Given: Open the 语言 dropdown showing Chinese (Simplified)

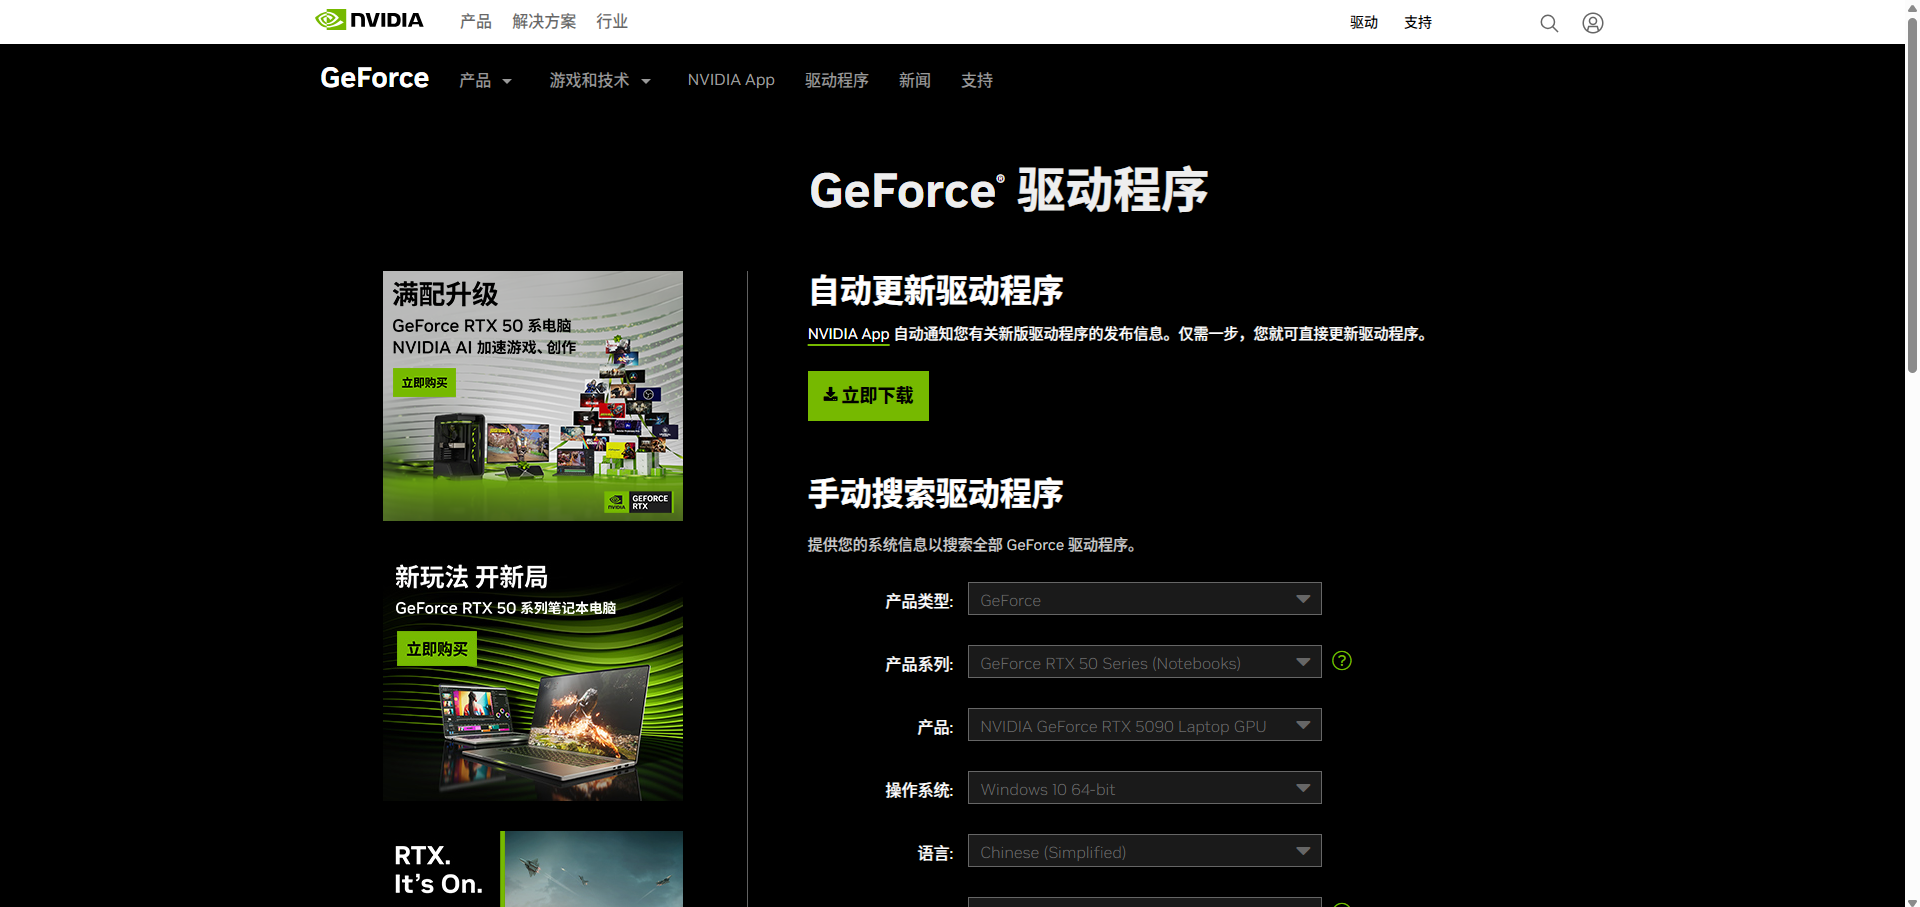Looking at the screenshot, I should [x=1143, y=850].
